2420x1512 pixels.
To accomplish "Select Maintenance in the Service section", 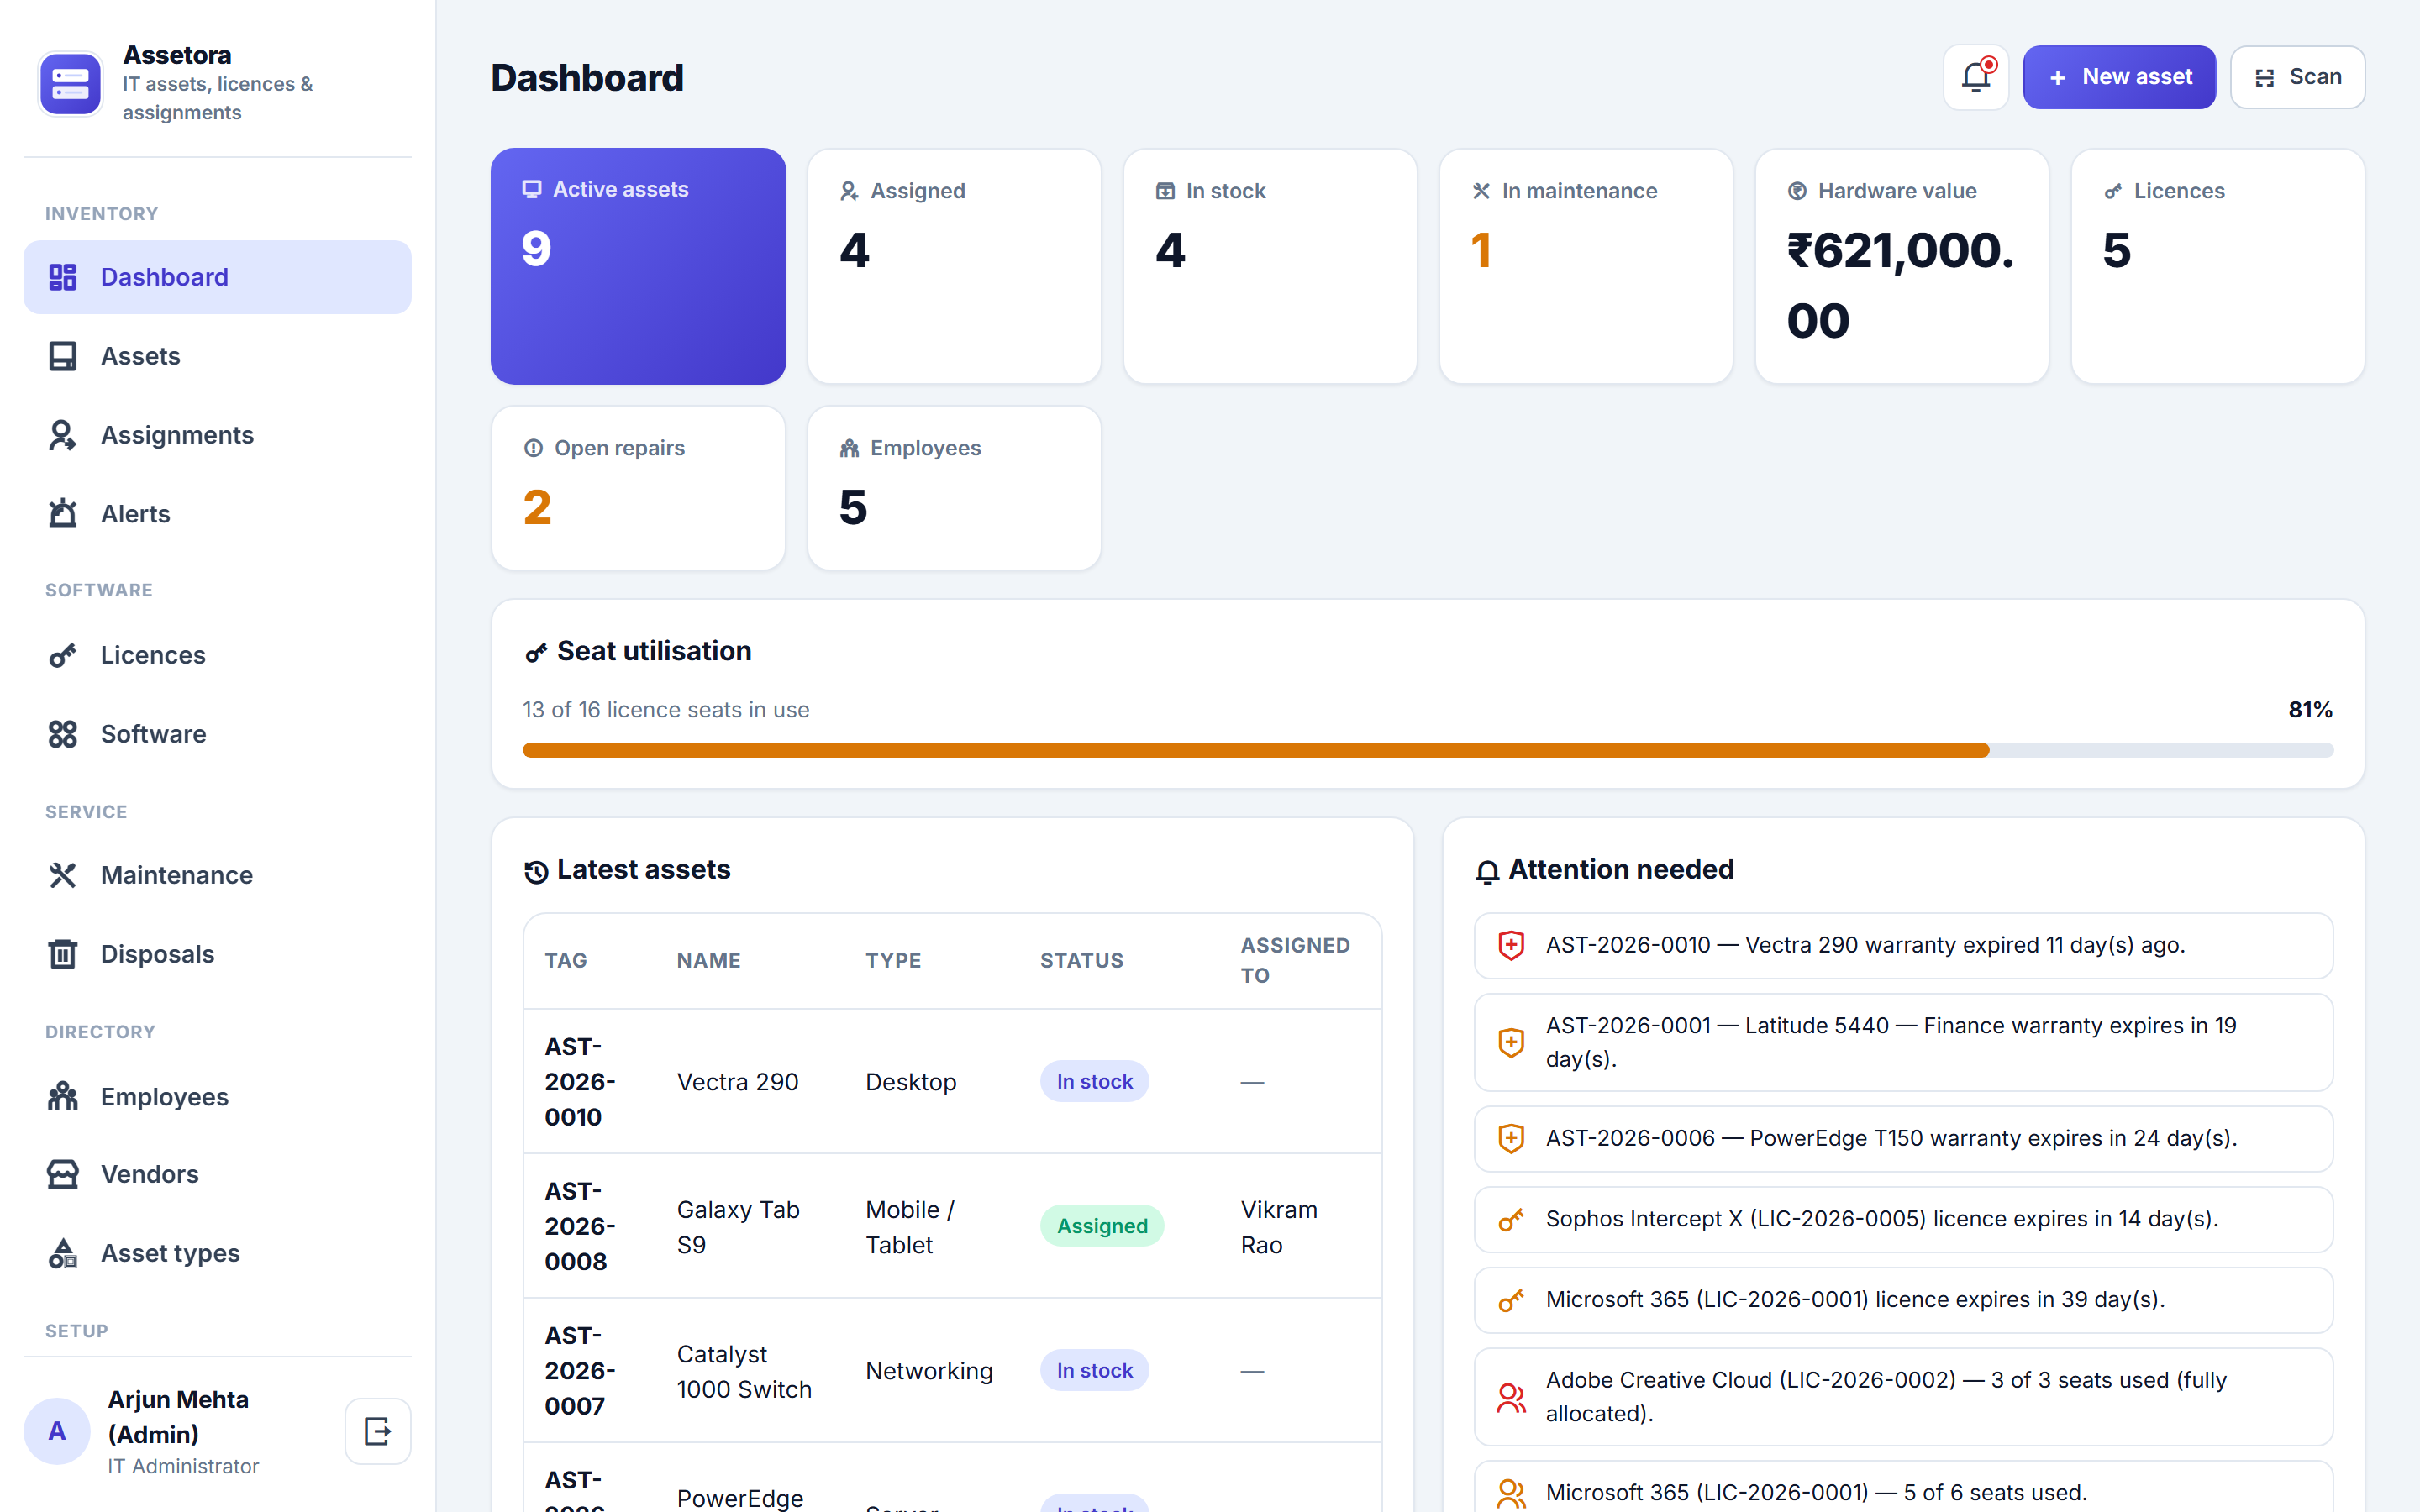I will (x=217, y=875).
